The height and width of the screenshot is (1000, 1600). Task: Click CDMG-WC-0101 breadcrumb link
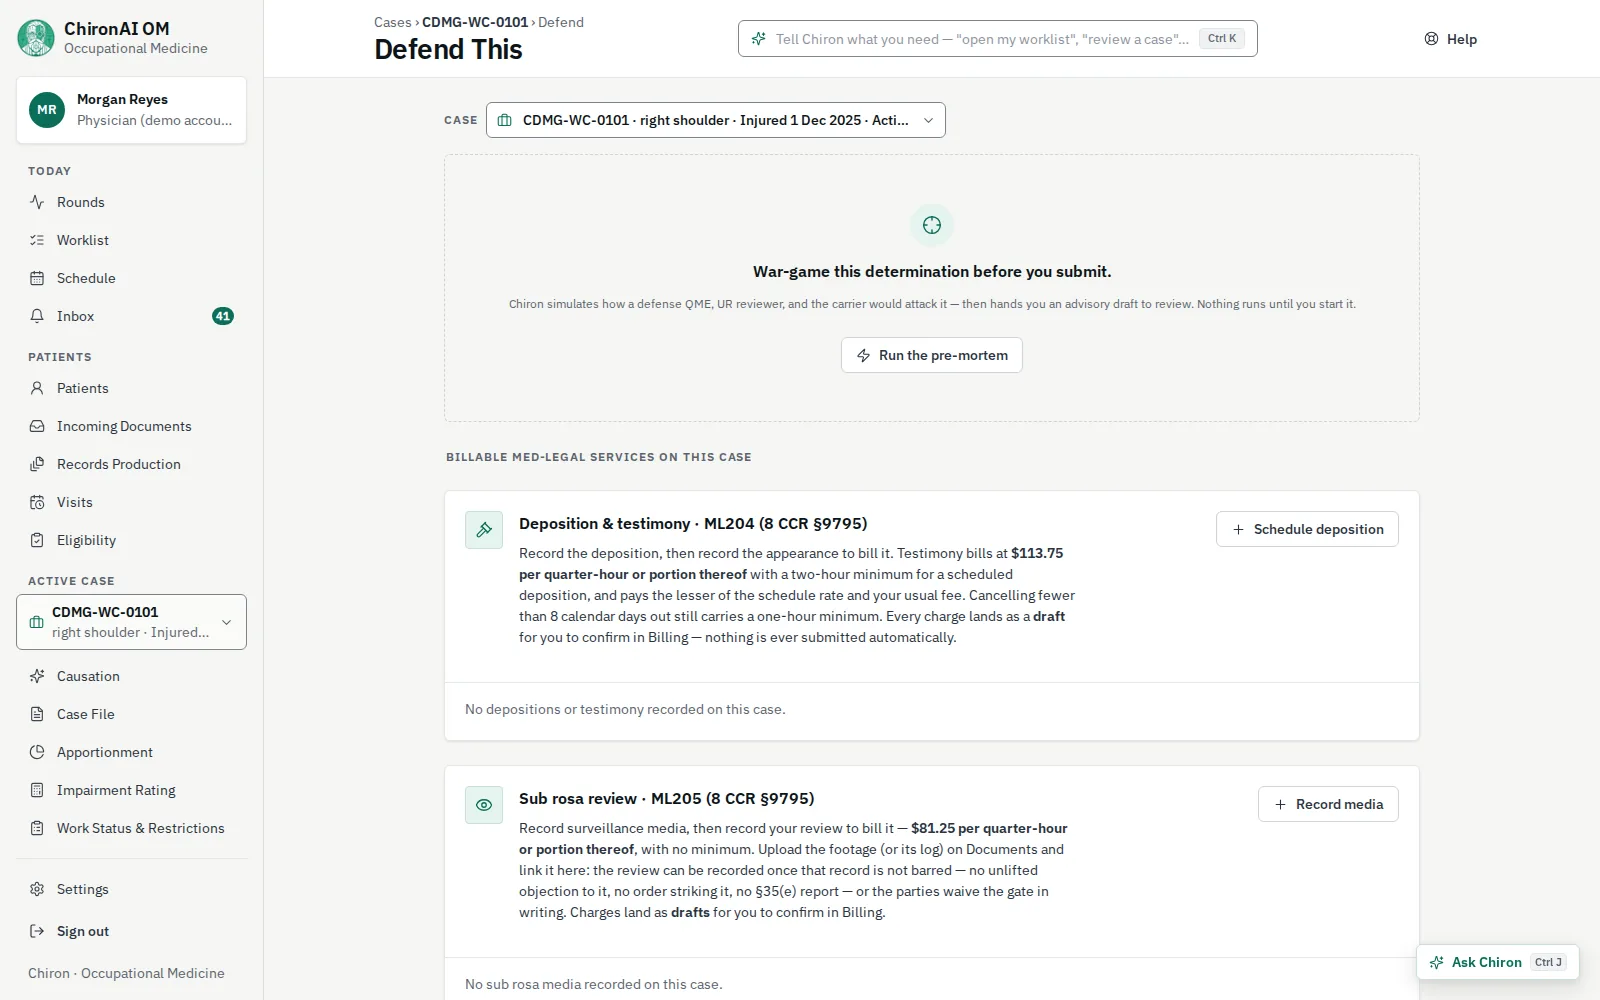pos(475,22)
